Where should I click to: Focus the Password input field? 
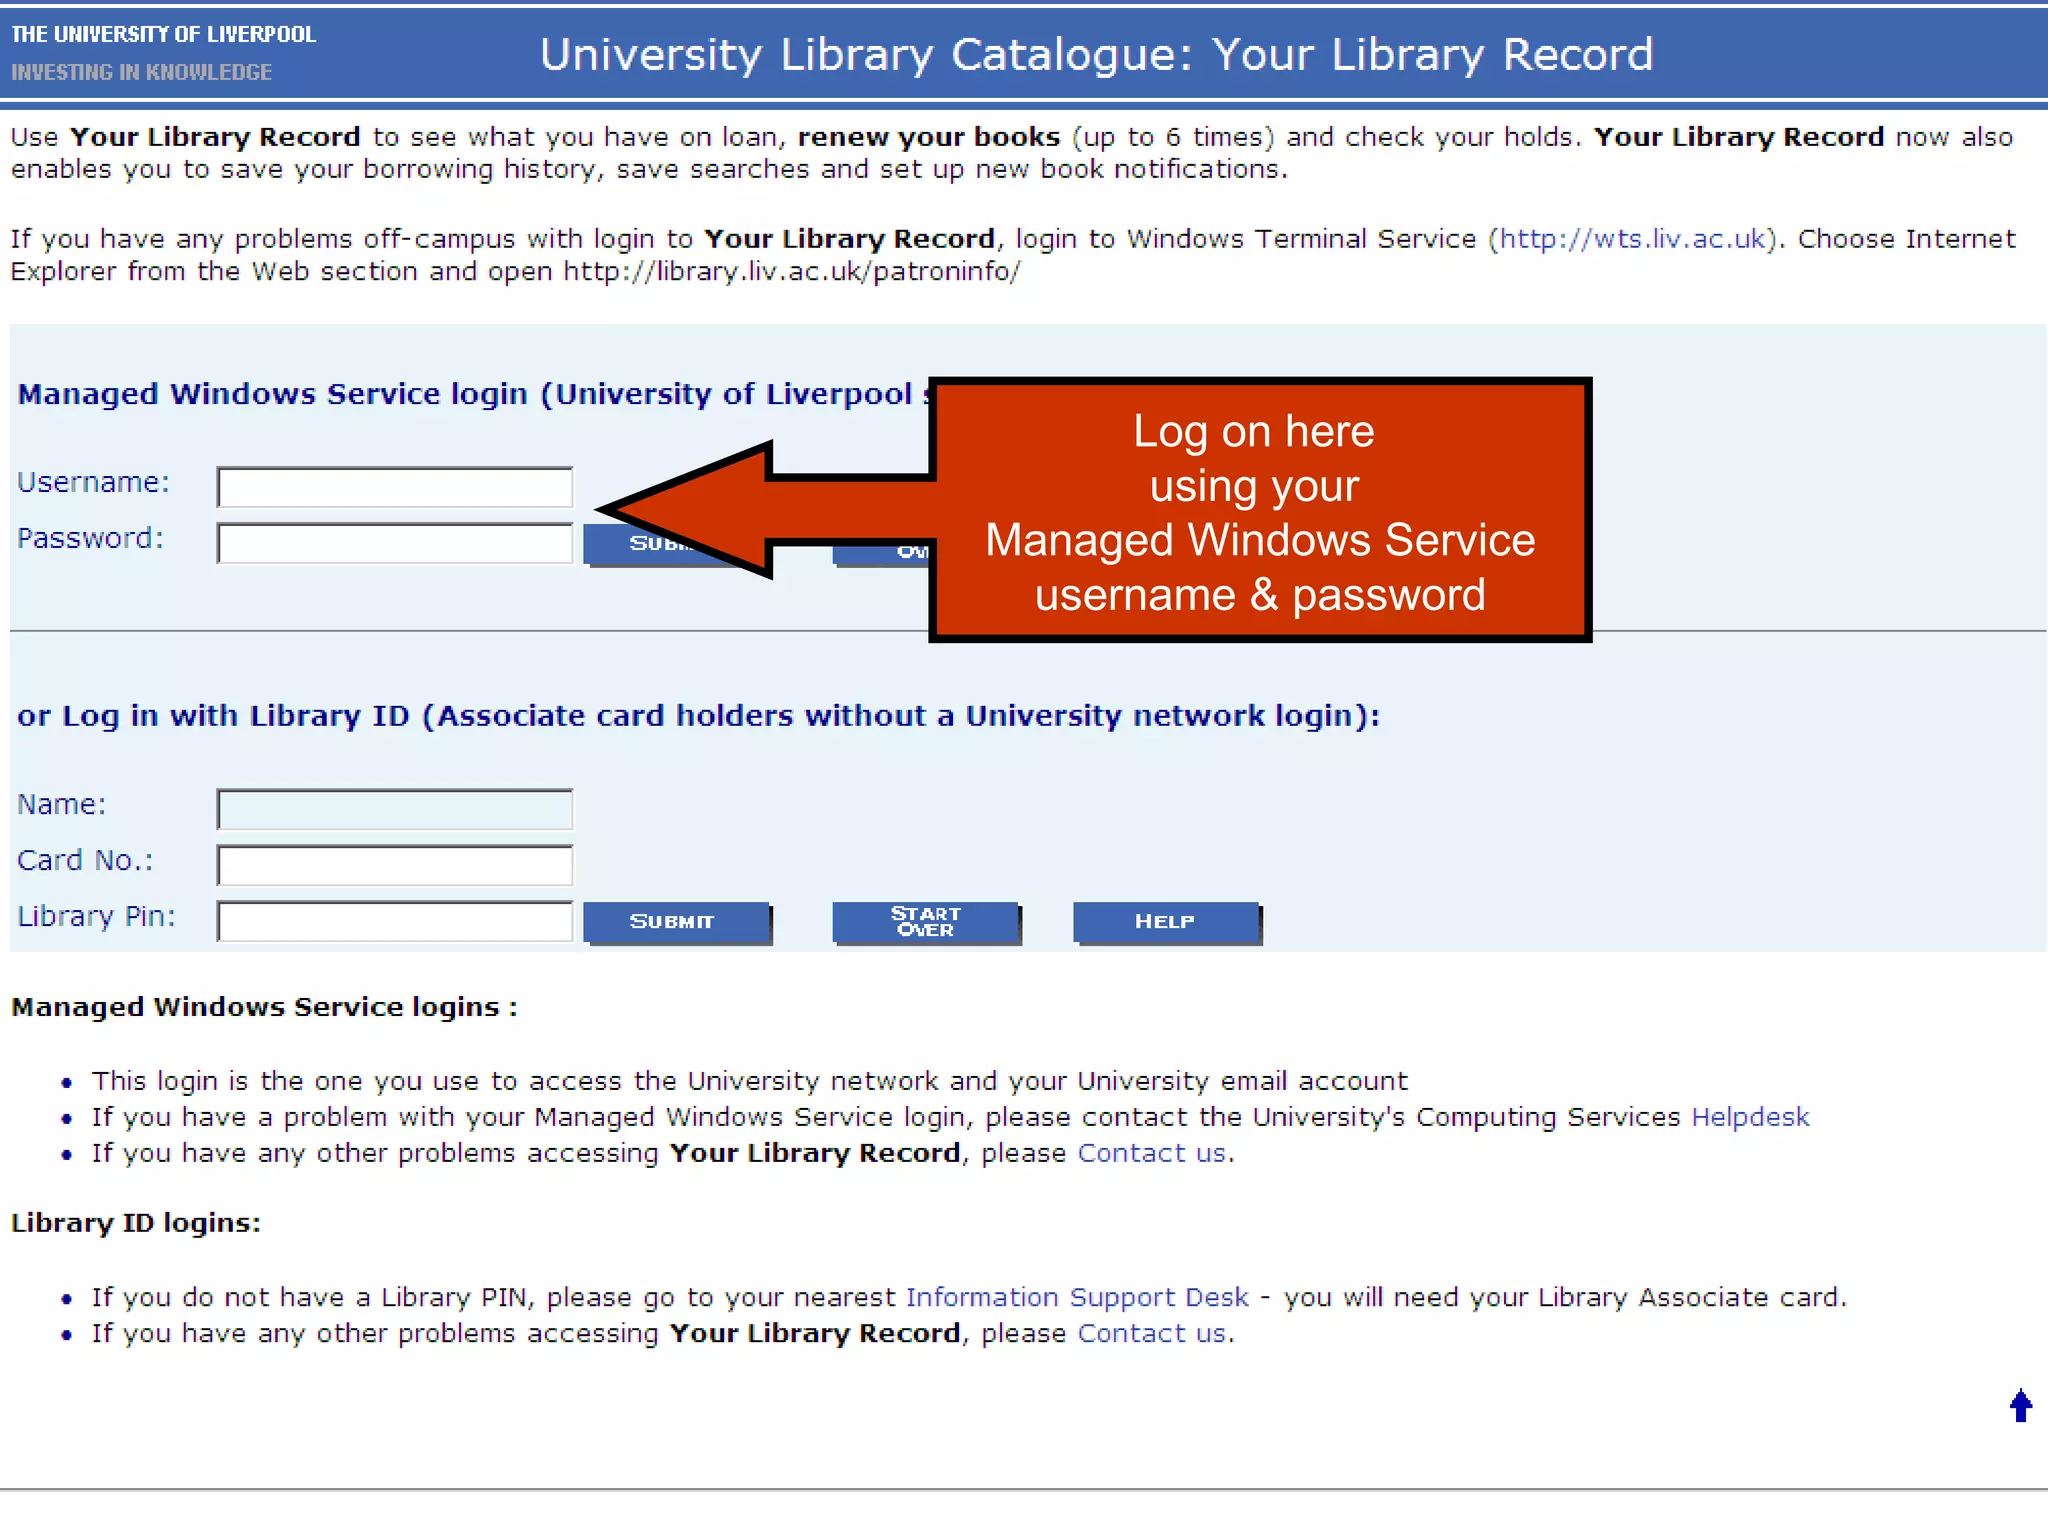(x=395, y=543)
